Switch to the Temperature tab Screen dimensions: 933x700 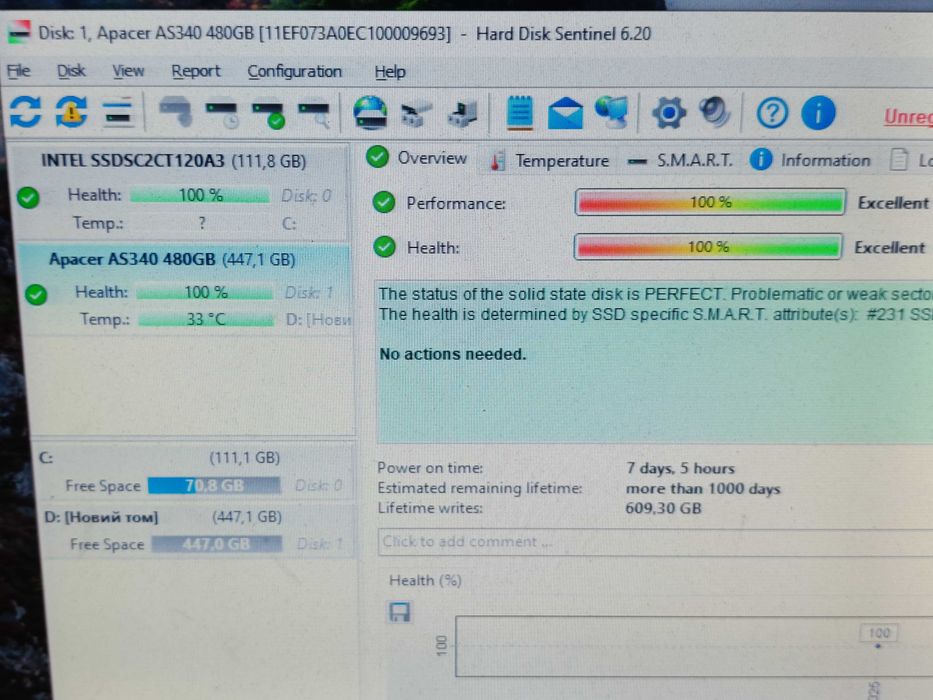(549, 161)
